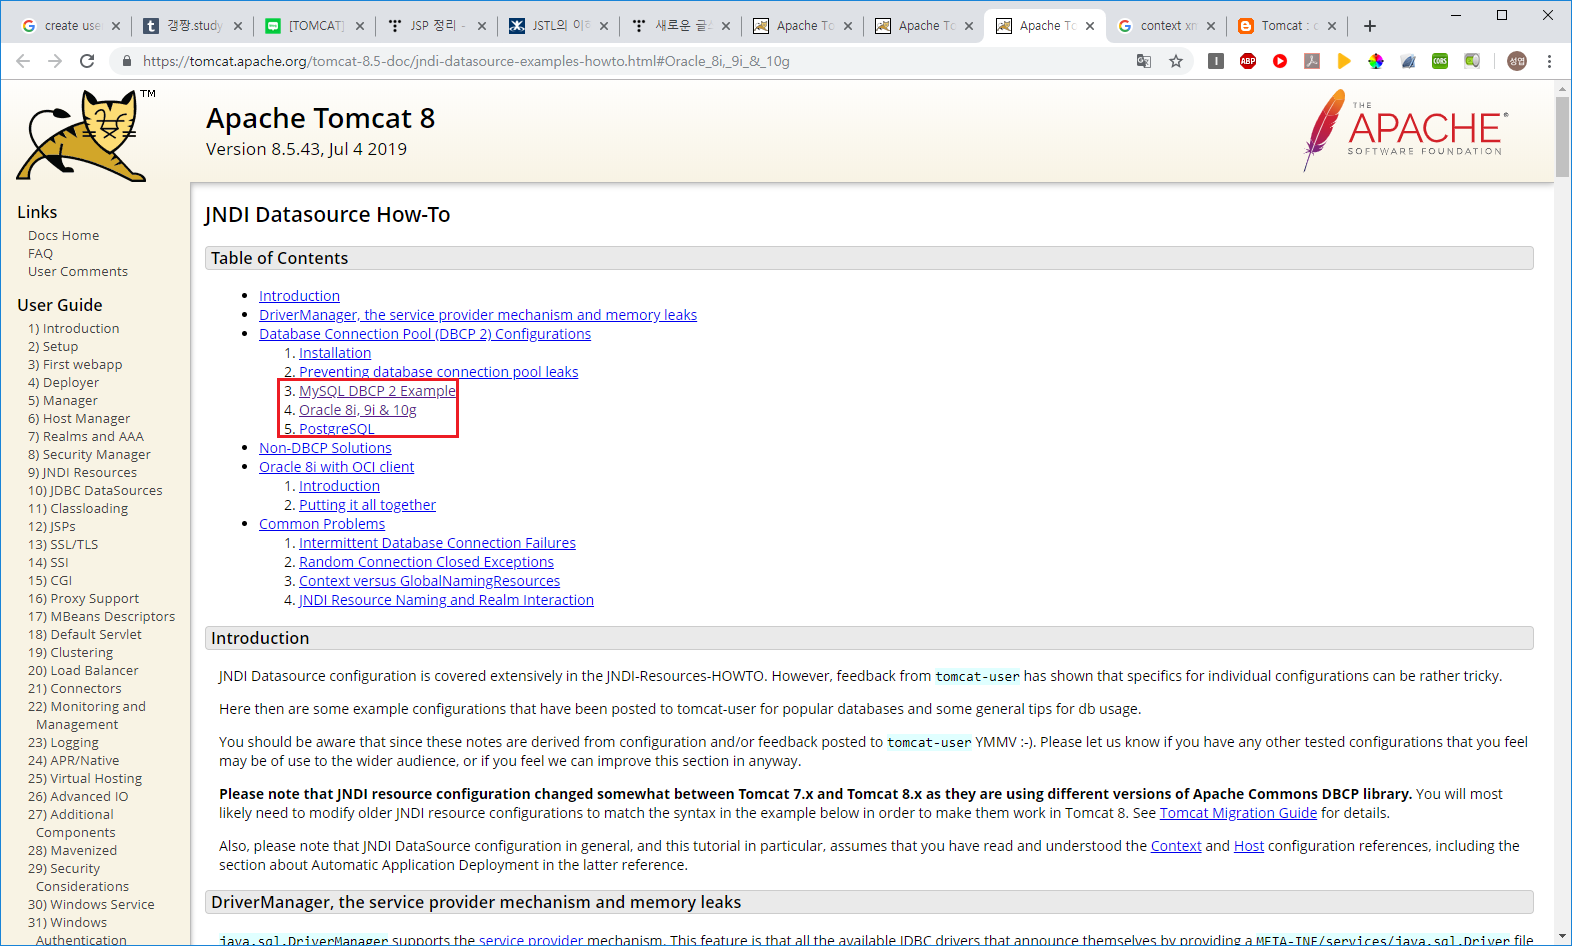The height and width of the screenshot is (946, 1572).
Task: Jump to Common Problems section
Action: click(322, 524)
